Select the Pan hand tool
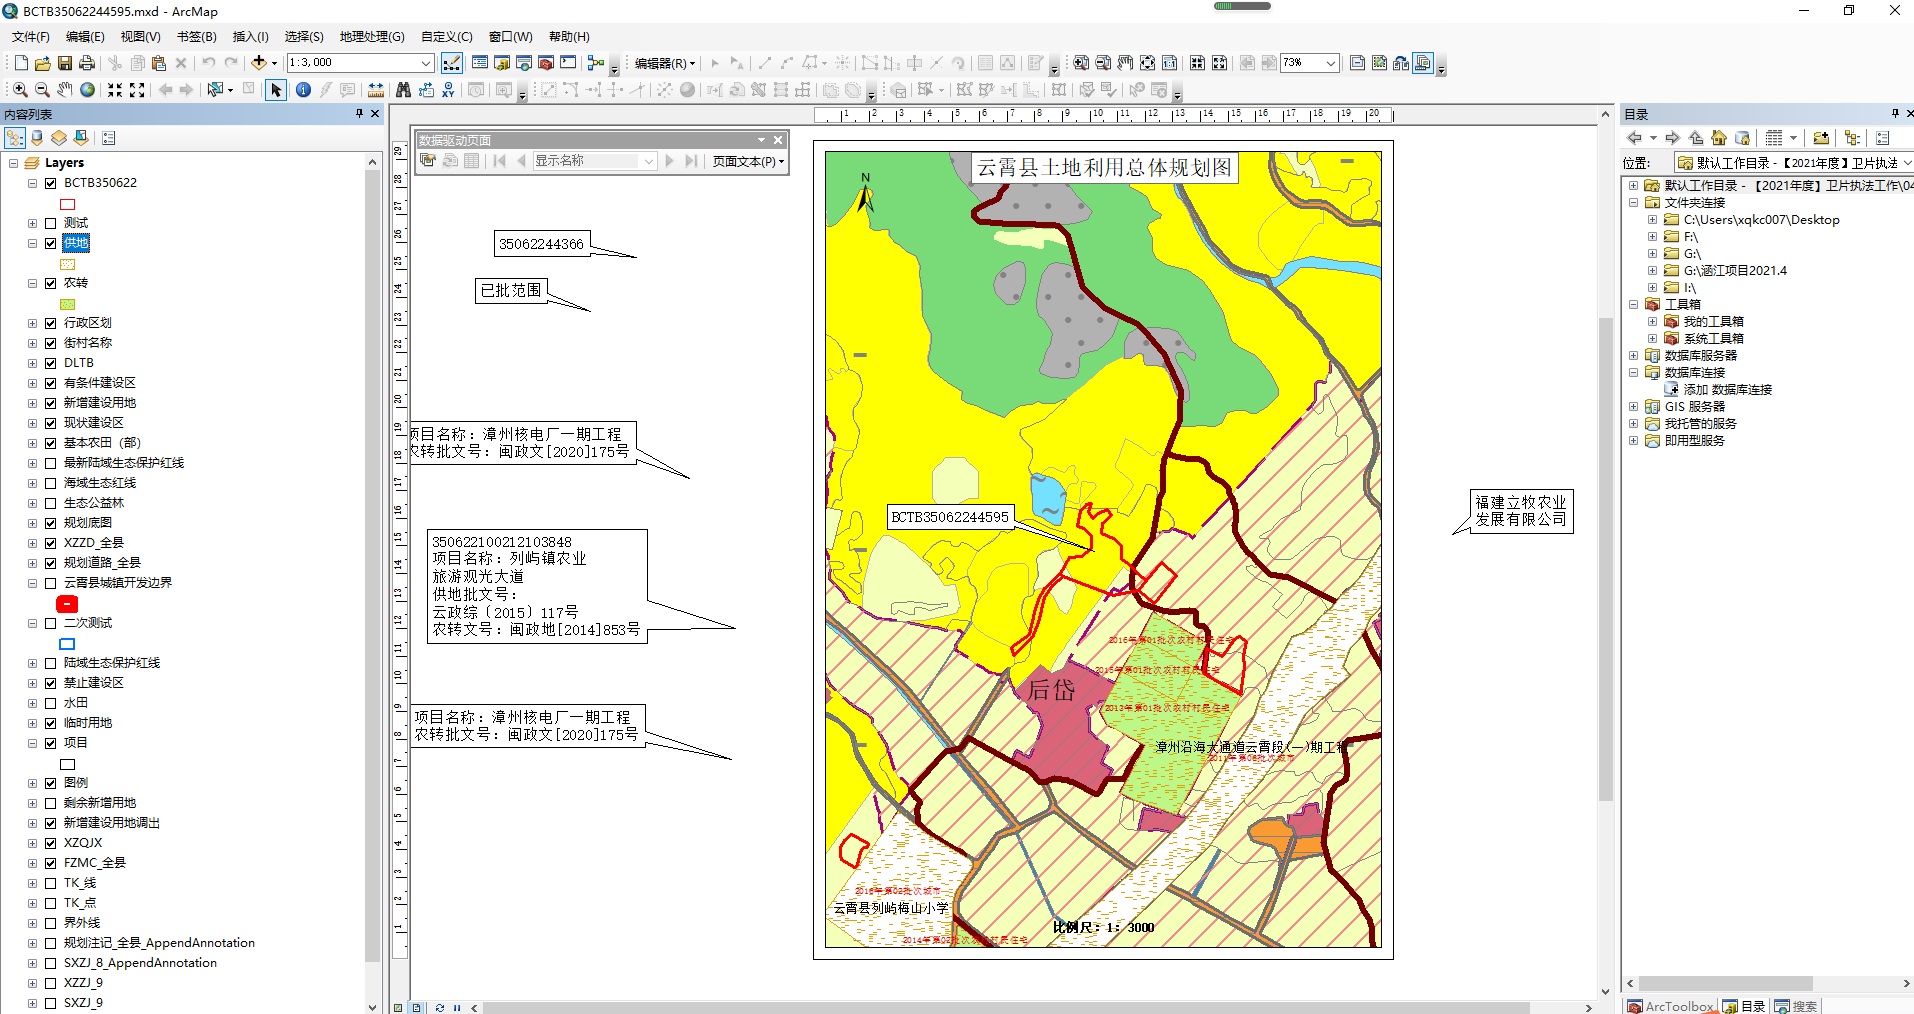The image size is (1914, 1014). tap(65, 90)
